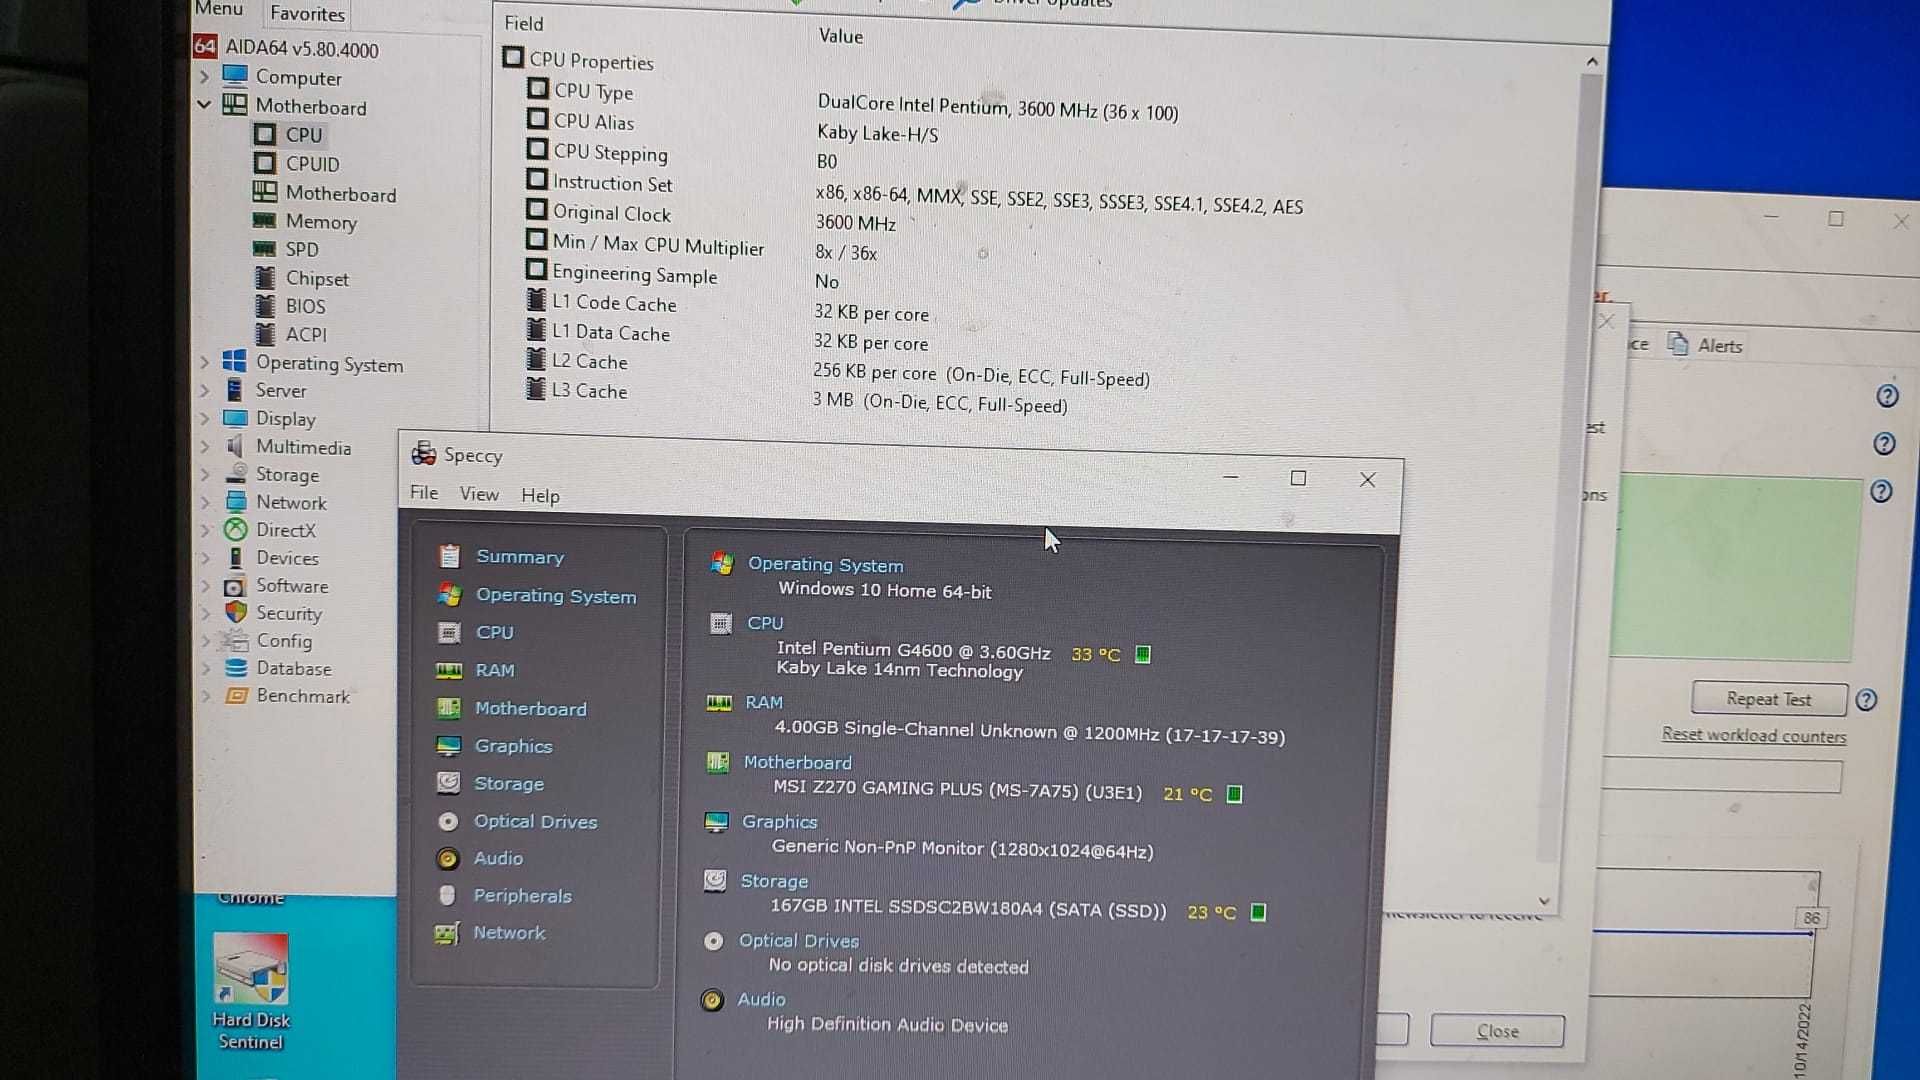Expand the Network node in AIDA64
This screenshot has width=1920, height=1080.
tap(204, 502)
